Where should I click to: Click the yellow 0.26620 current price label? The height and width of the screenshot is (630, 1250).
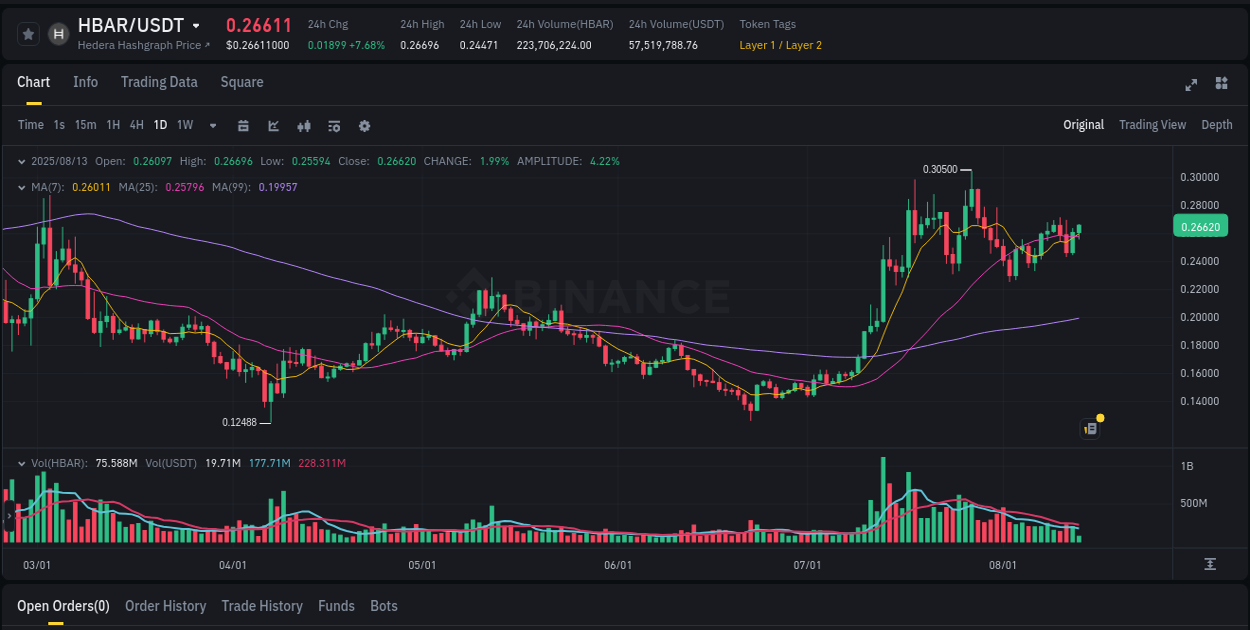pos(1200,226)
